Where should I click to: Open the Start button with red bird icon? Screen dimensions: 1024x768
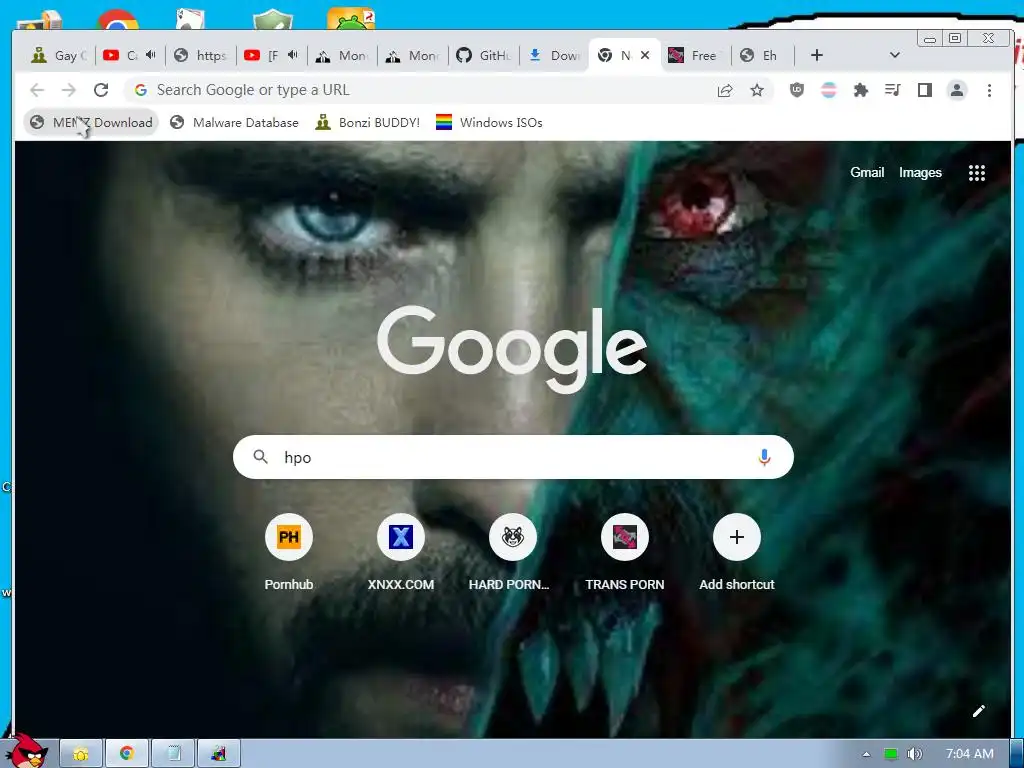pyautogui.click(x=27, y=751)
